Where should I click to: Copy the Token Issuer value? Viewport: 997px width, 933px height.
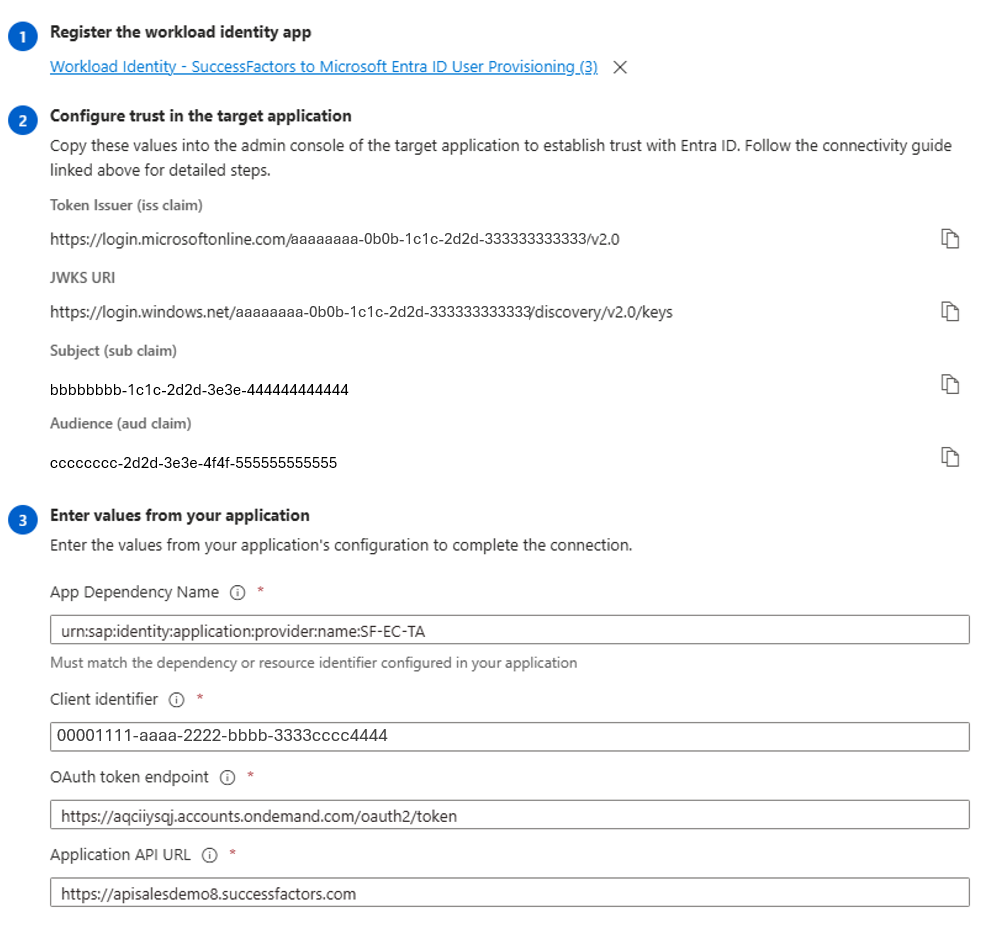point(950,238)
